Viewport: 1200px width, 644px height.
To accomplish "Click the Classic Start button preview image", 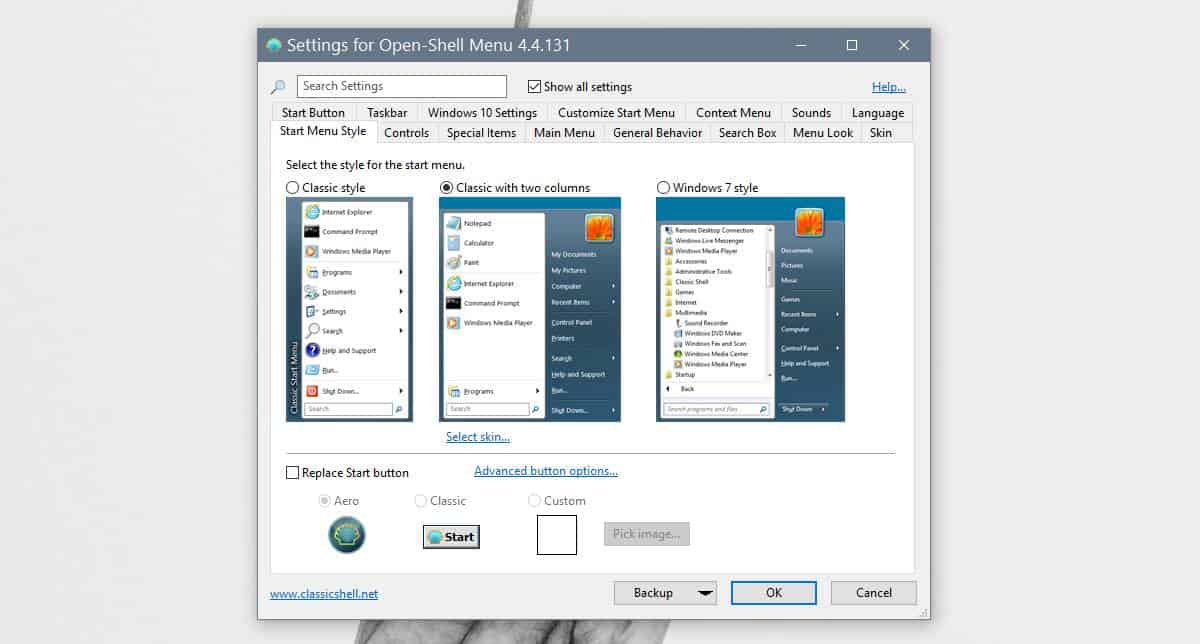I will click(450, 536).
